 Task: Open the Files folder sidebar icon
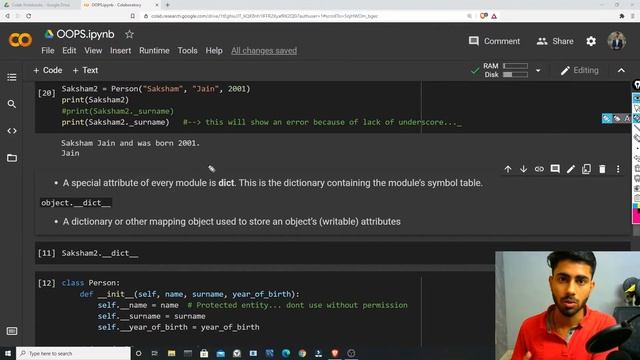point(12,158)
